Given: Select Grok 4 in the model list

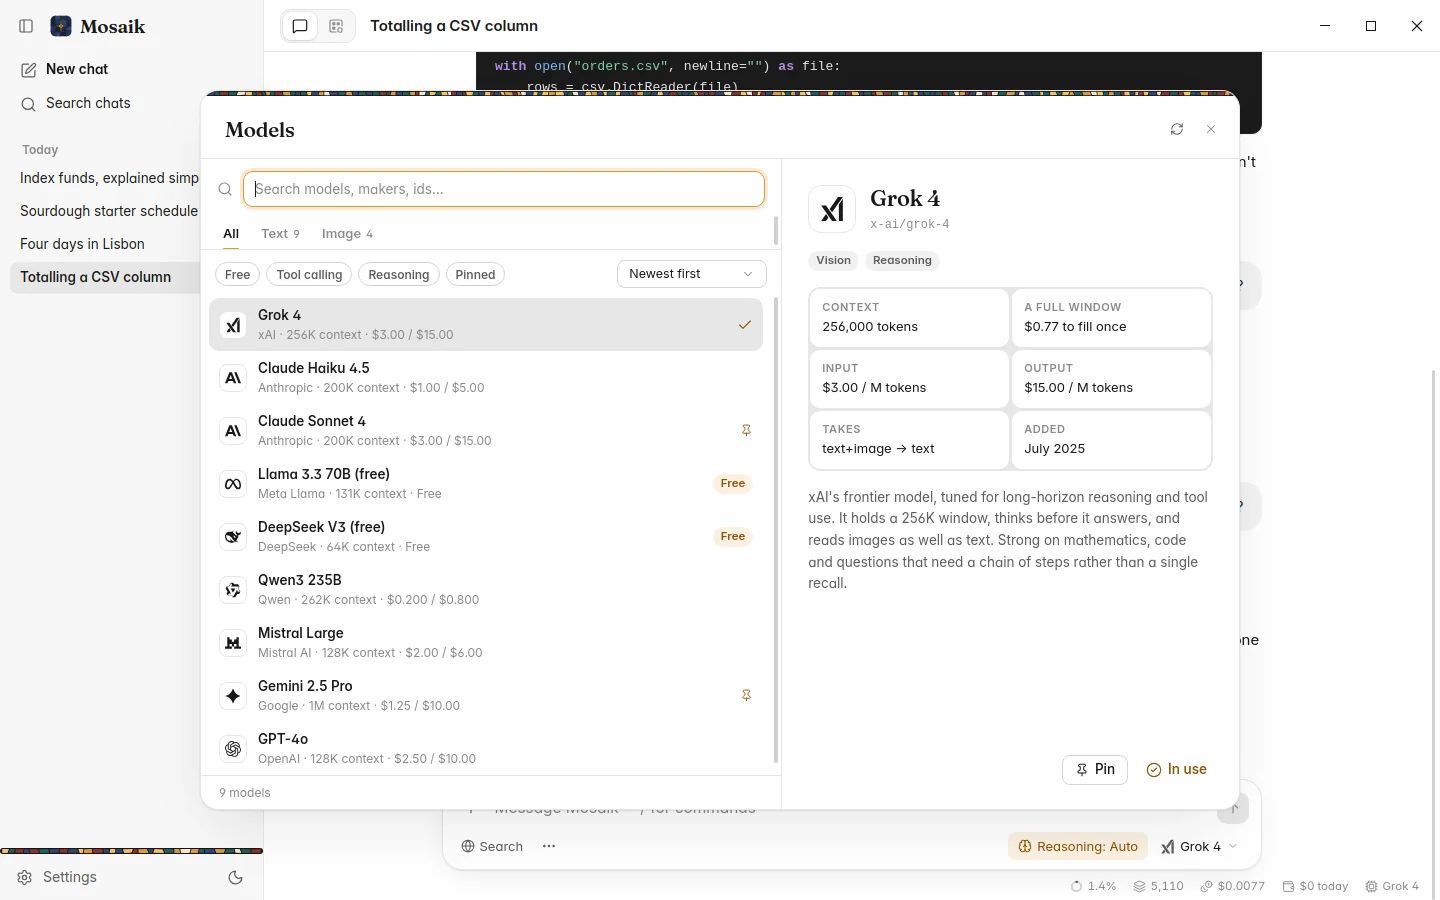Looking at the screenshot, I should pyautogui.click(x=486, y=324).
